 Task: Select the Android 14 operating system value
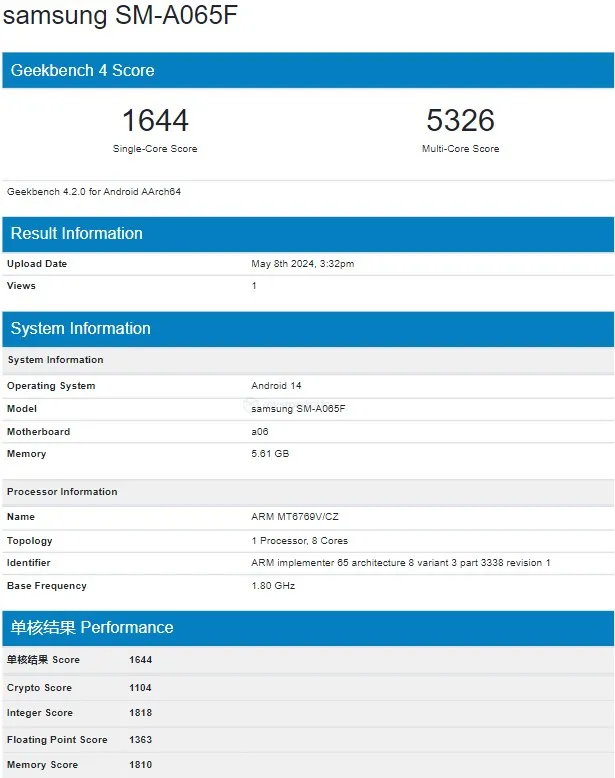coord(276,386)
